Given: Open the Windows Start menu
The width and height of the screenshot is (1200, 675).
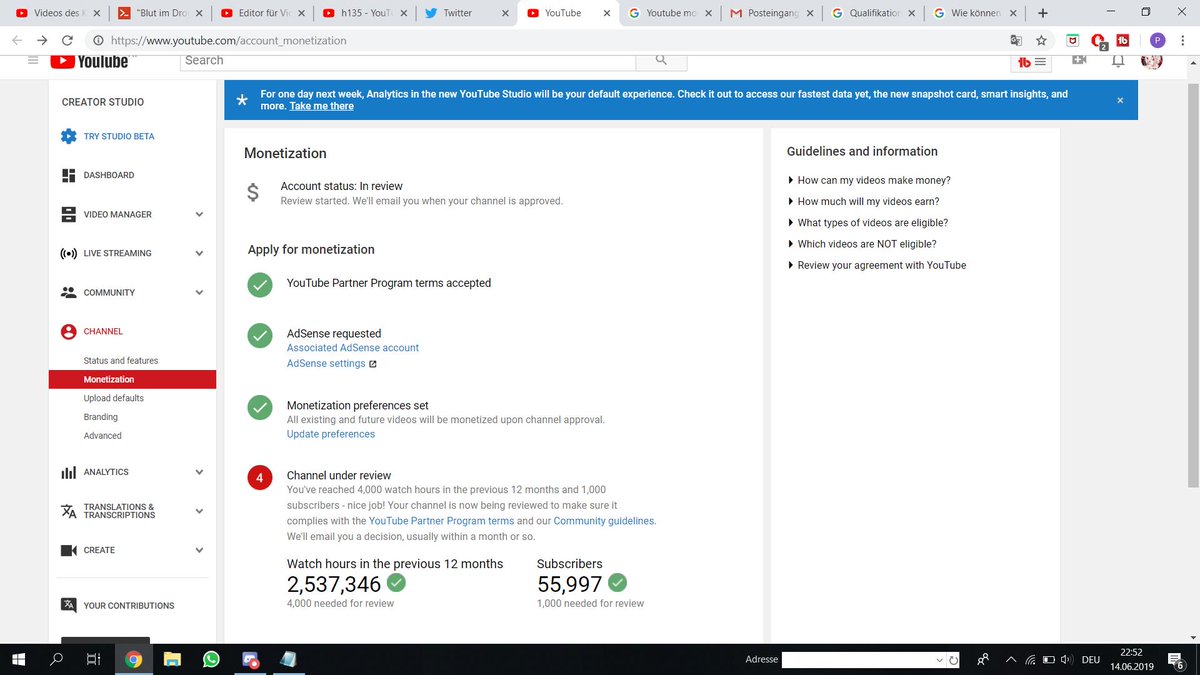Looking at the screenshot, I should (18, 660).
